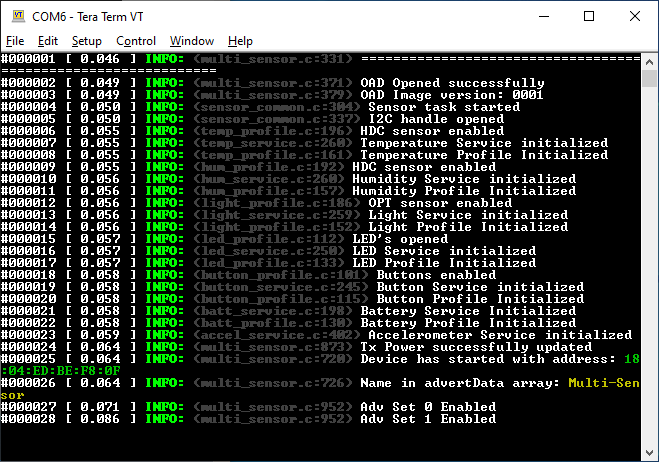This screenshot has width=659, height=462.
Task: Click '(accel_service.c:402)' source reference
Action: (x=276, y=335)
